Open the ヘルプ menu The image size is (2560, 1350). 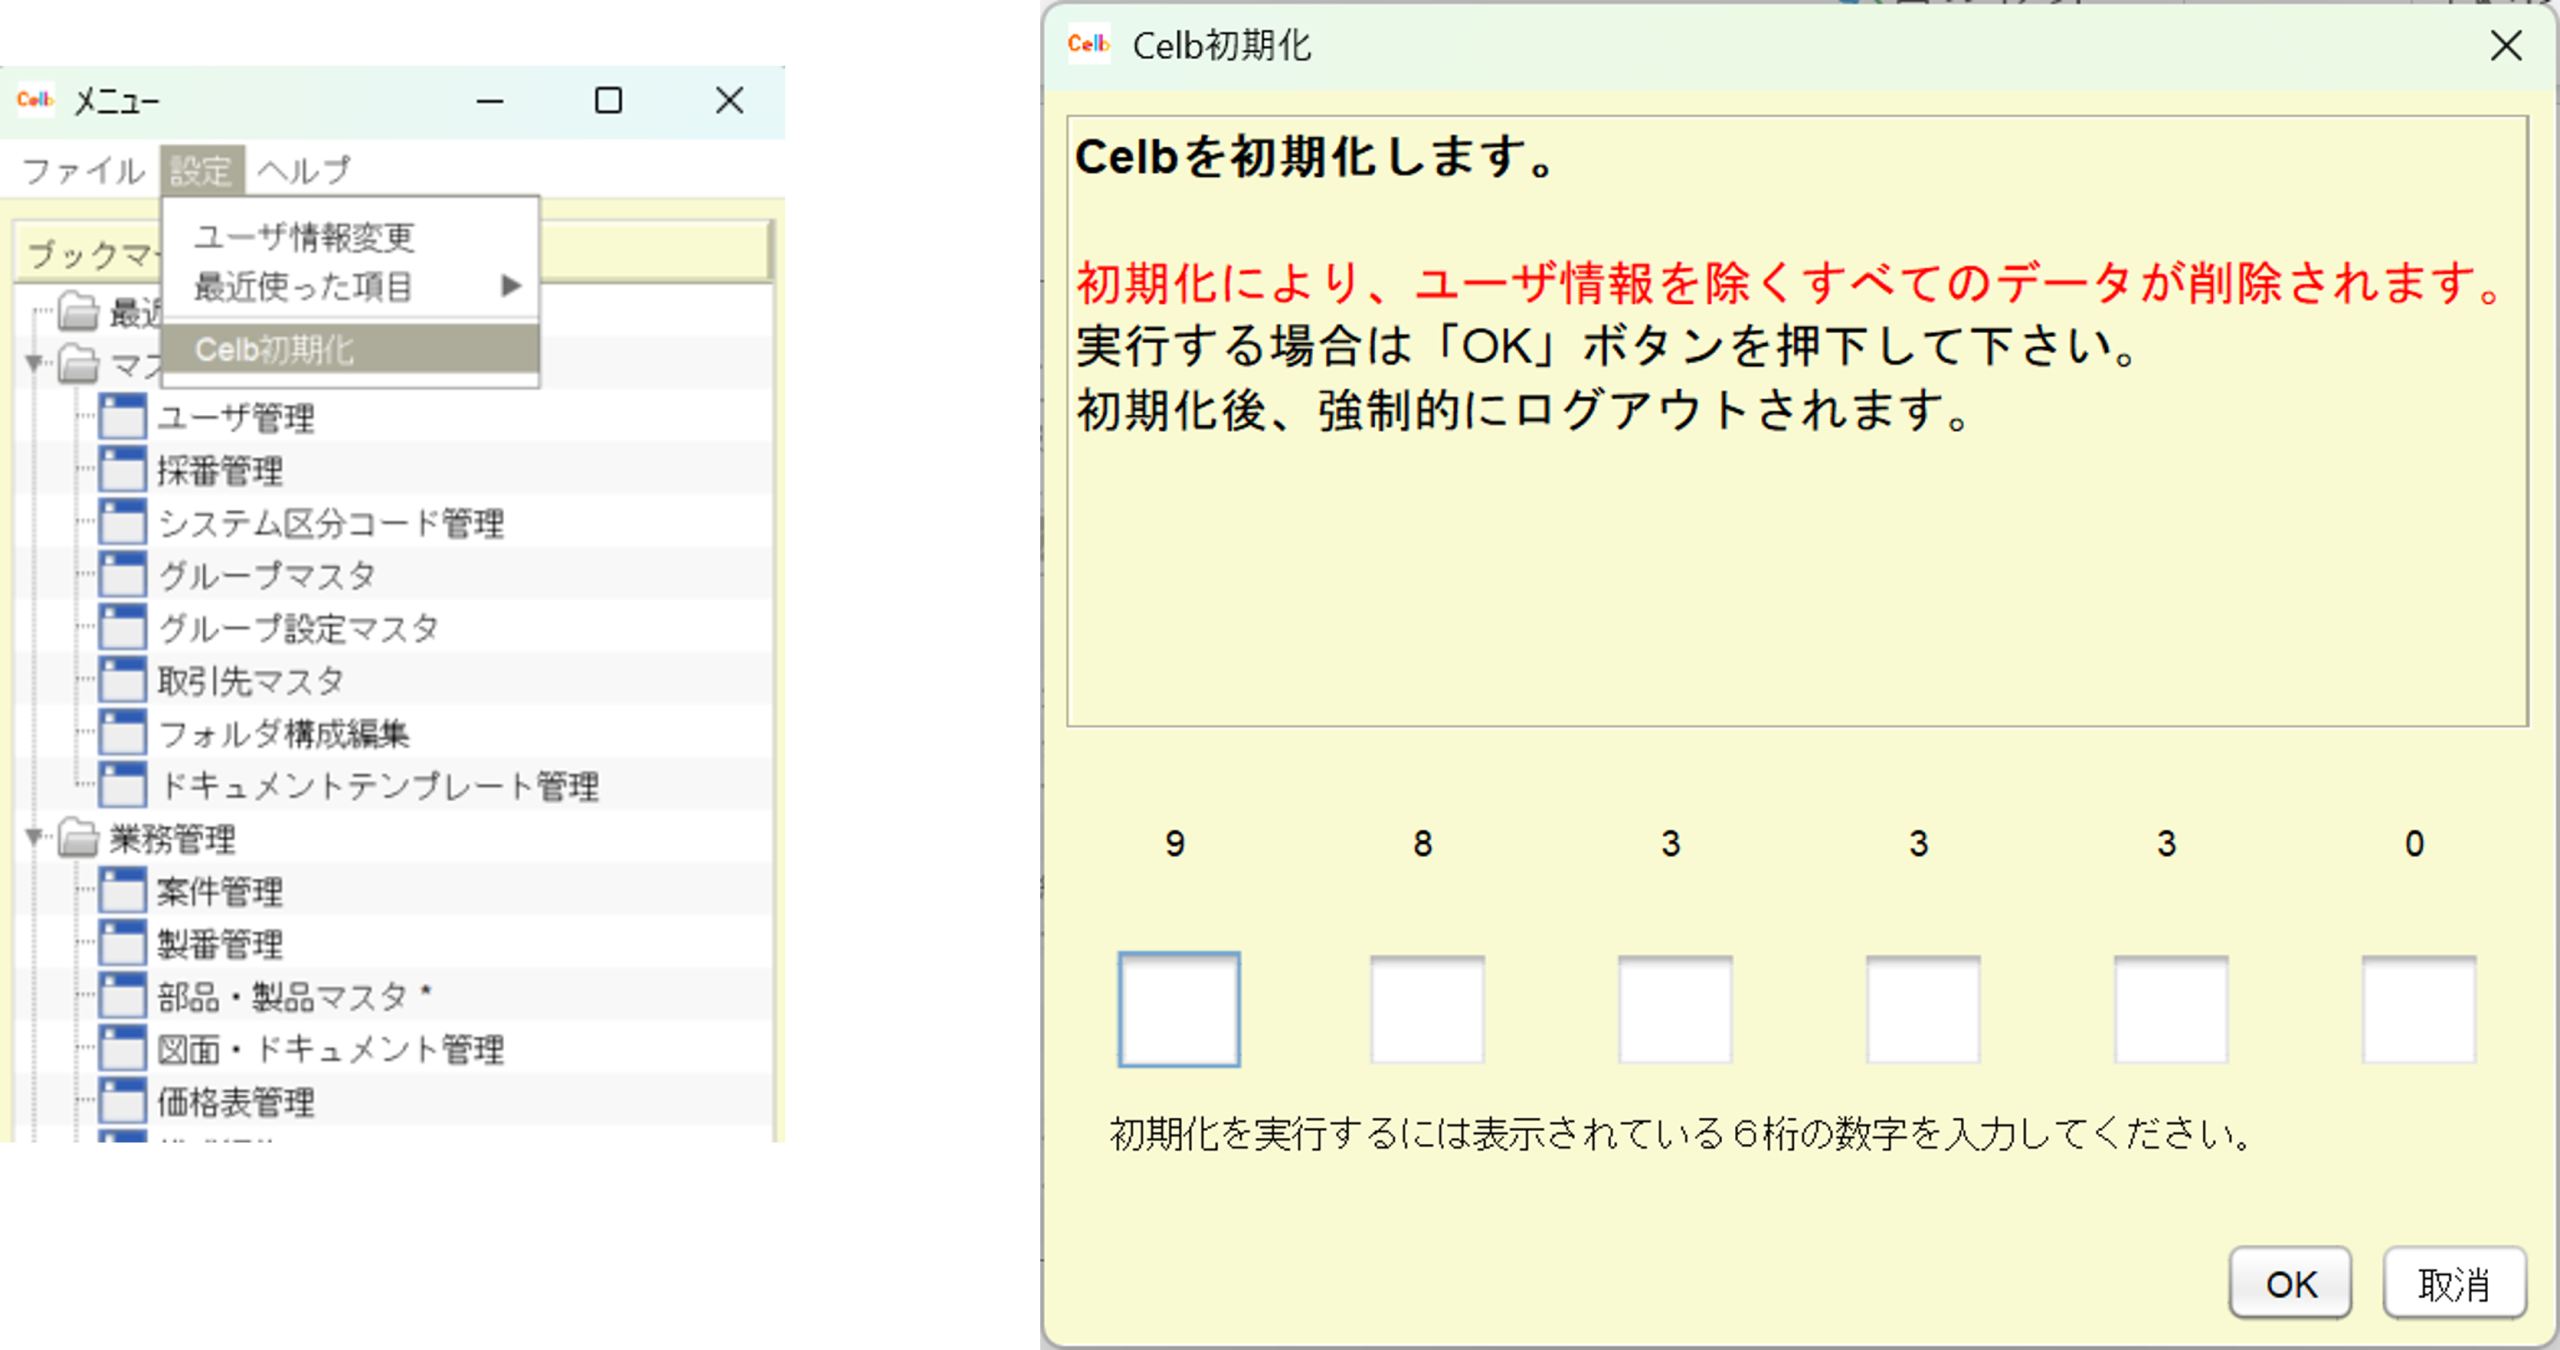[x=304, y=171]
